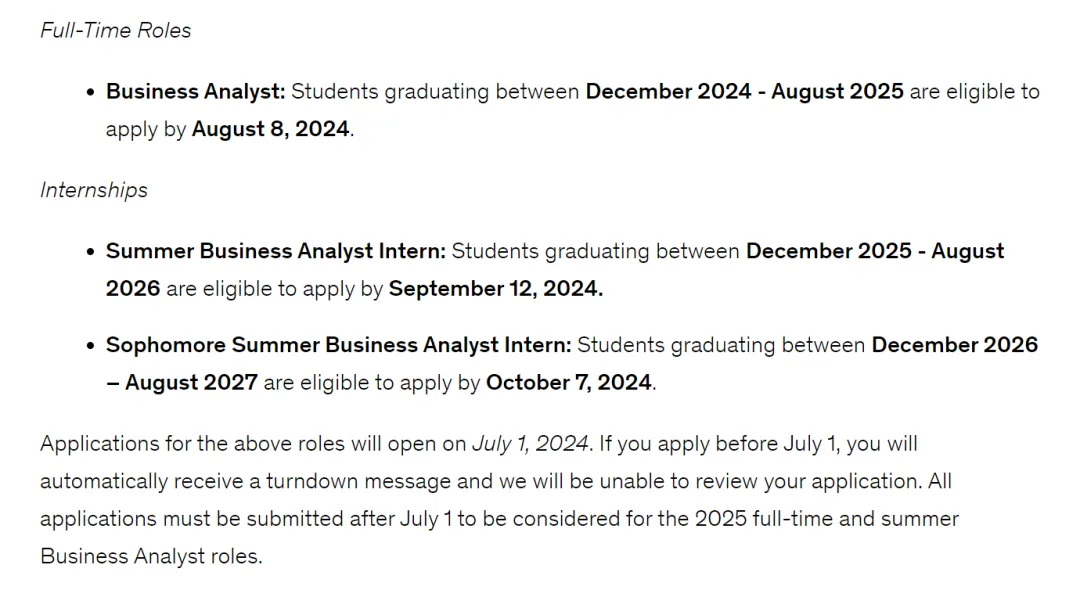Click the Sophomore Summer Business Analyst Intern label

click(338, 345)
